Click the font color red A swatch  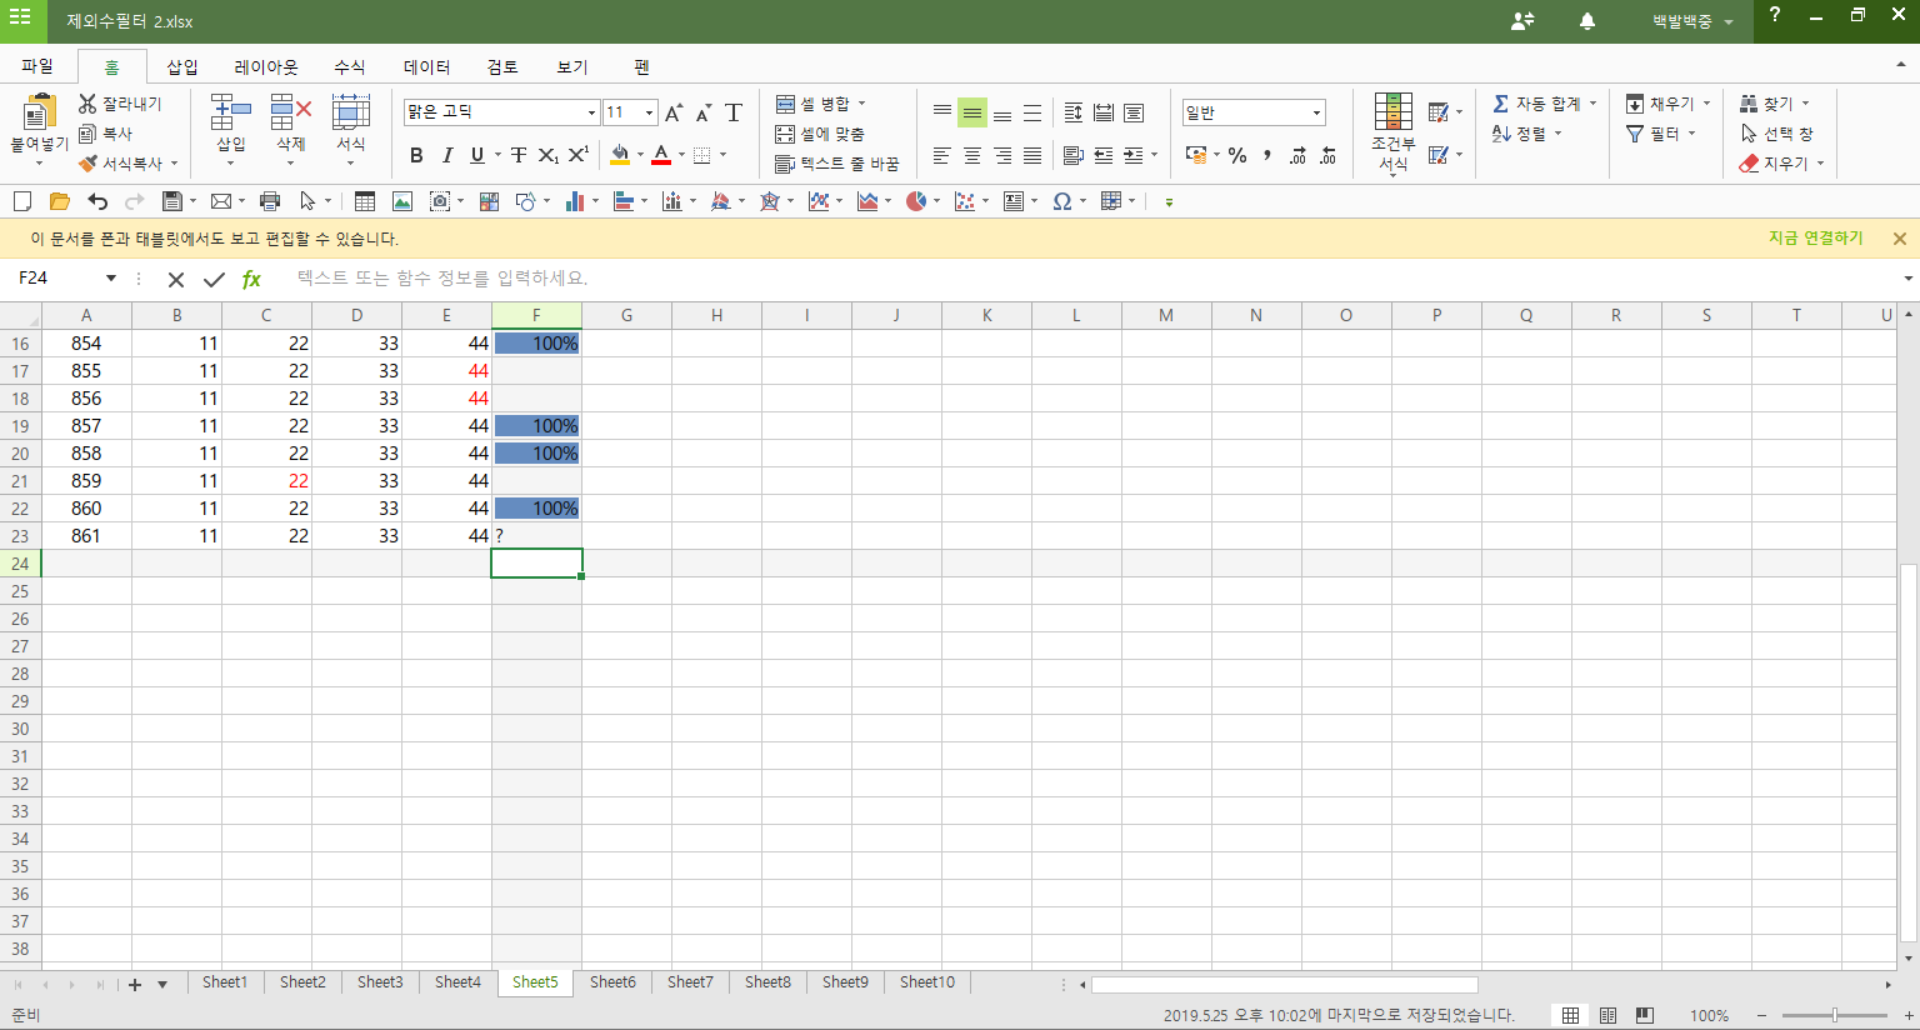661,155
